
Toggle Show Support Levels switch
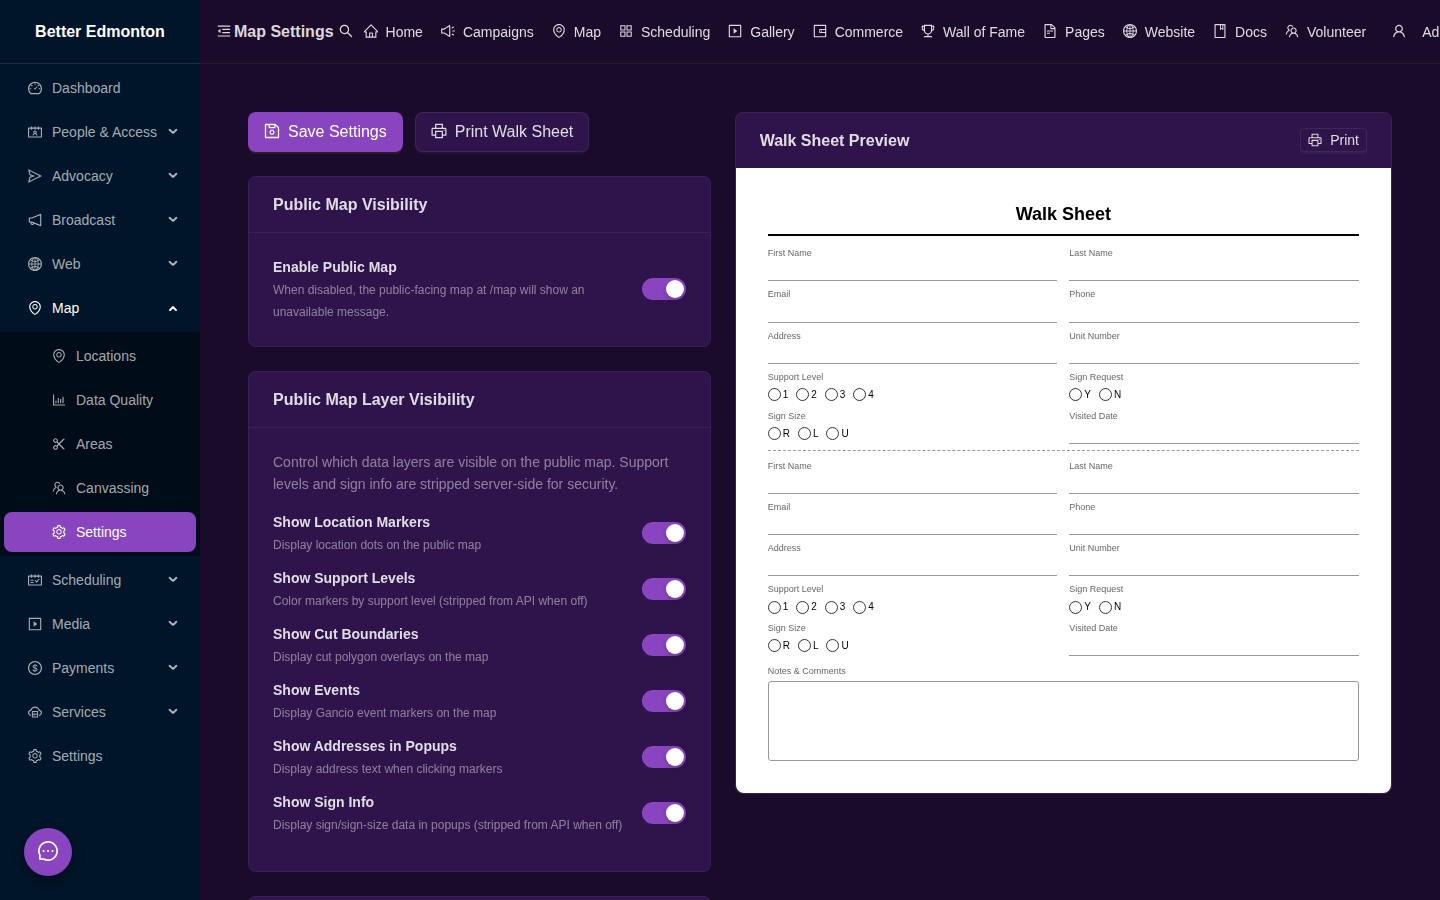tap(664, 589)
